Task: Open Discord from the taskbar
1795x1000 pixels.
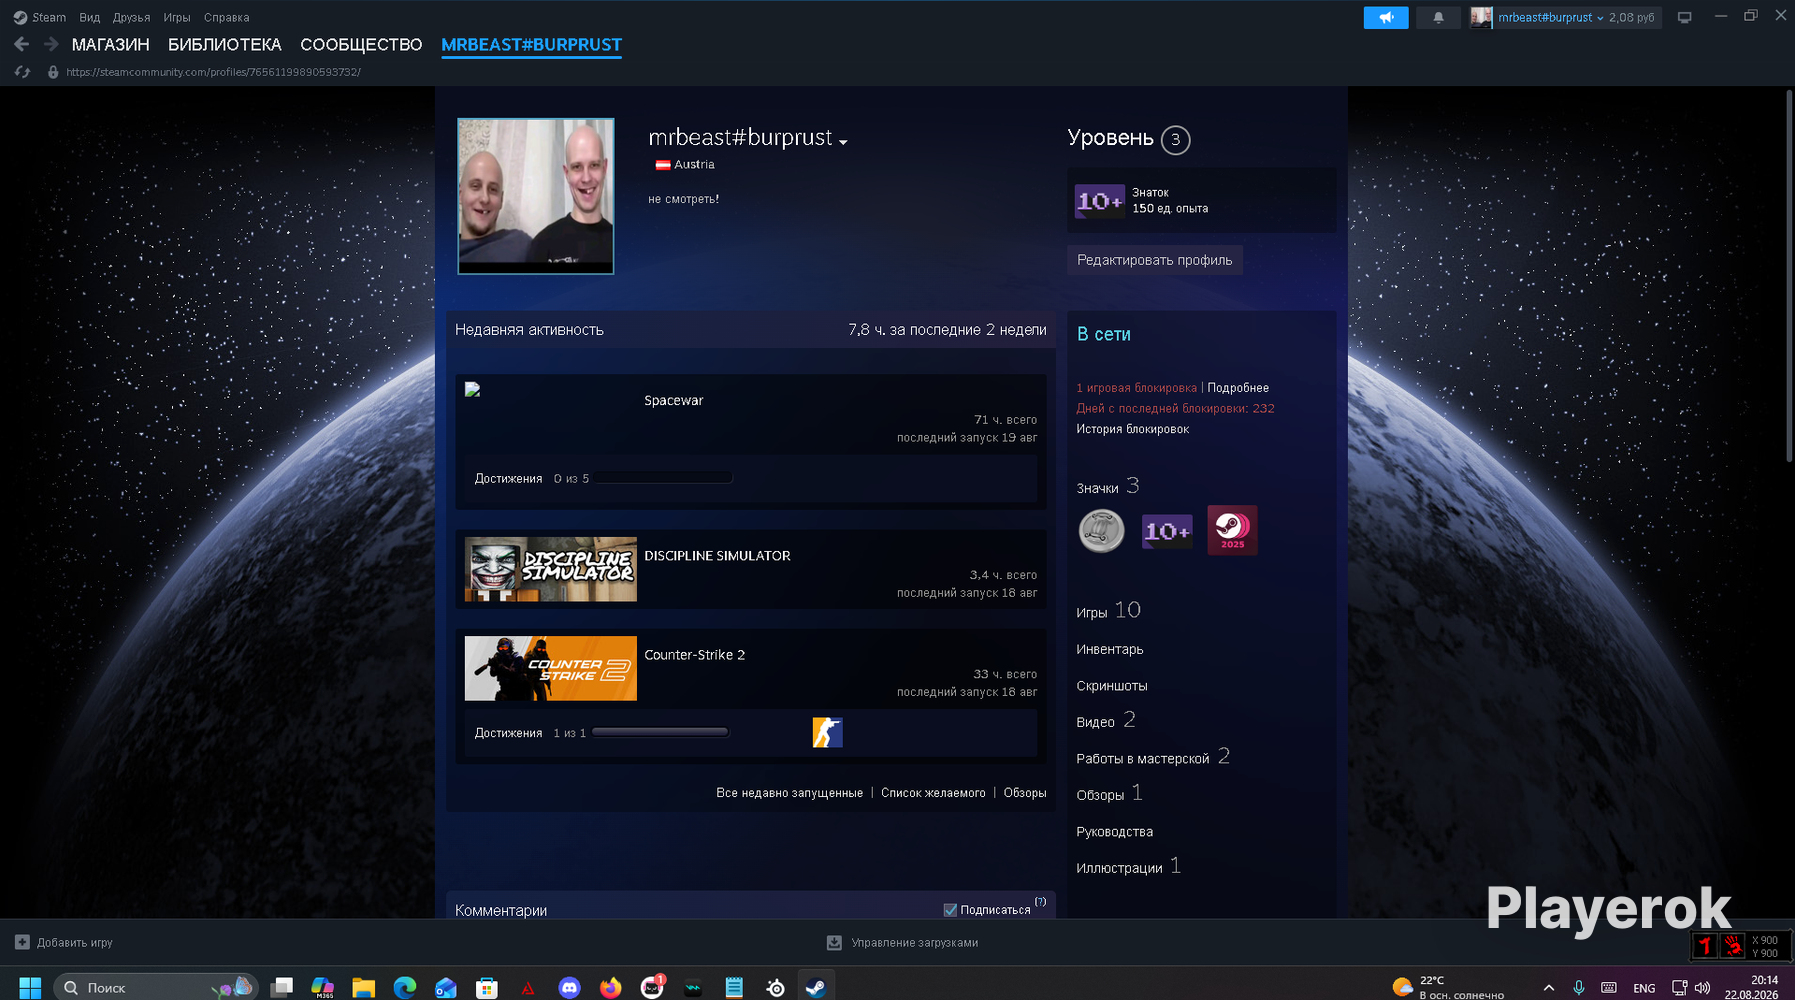Action: (x=569, y=988)
